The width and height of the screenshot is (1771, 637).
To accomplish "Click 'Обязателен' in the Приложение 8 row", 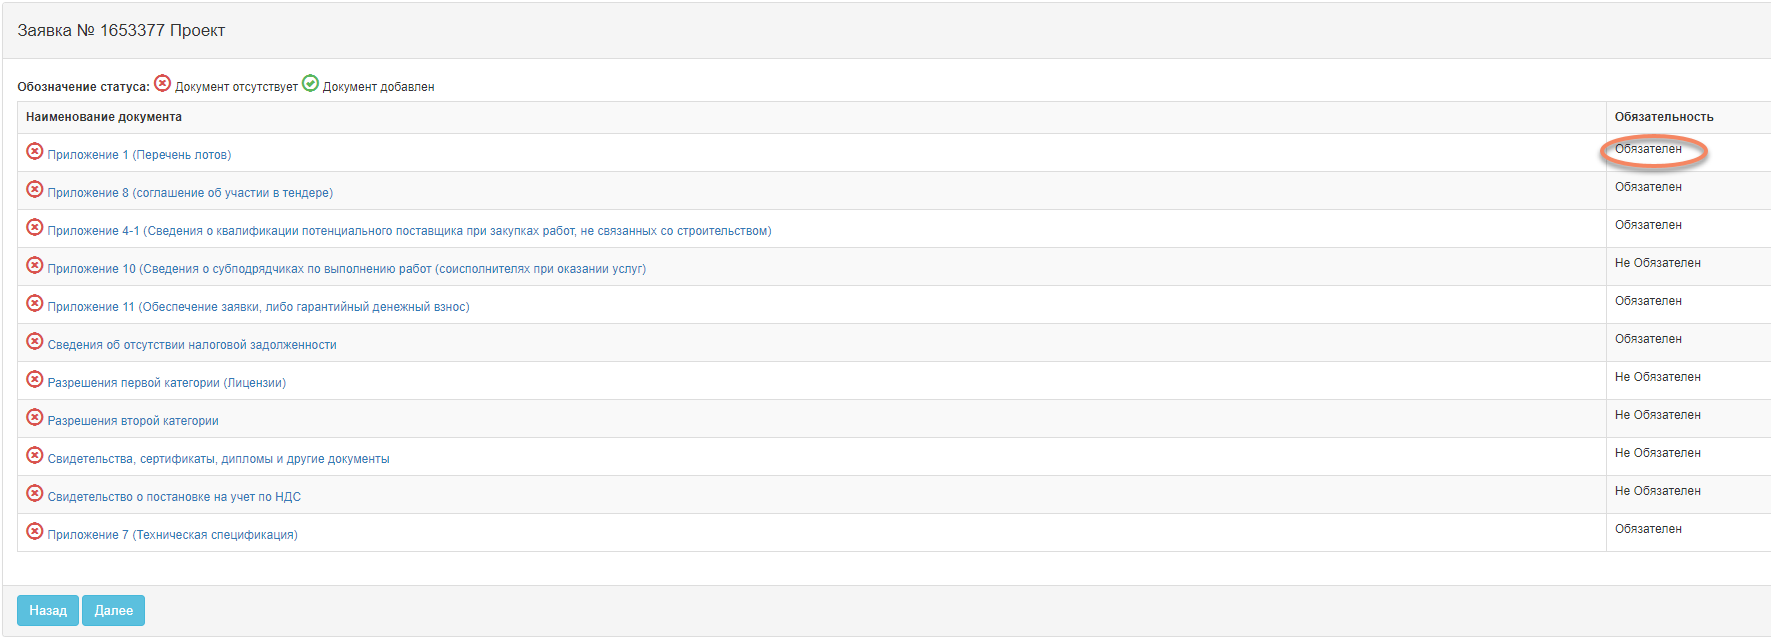I will (1648, 187).
